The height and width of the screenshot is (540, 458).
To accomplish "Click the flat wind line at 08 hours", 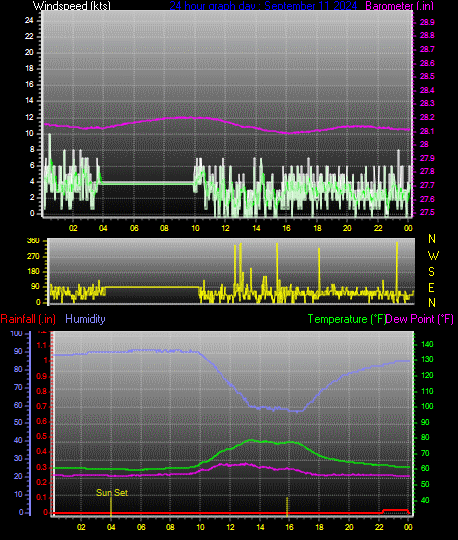I will point(164,183).
